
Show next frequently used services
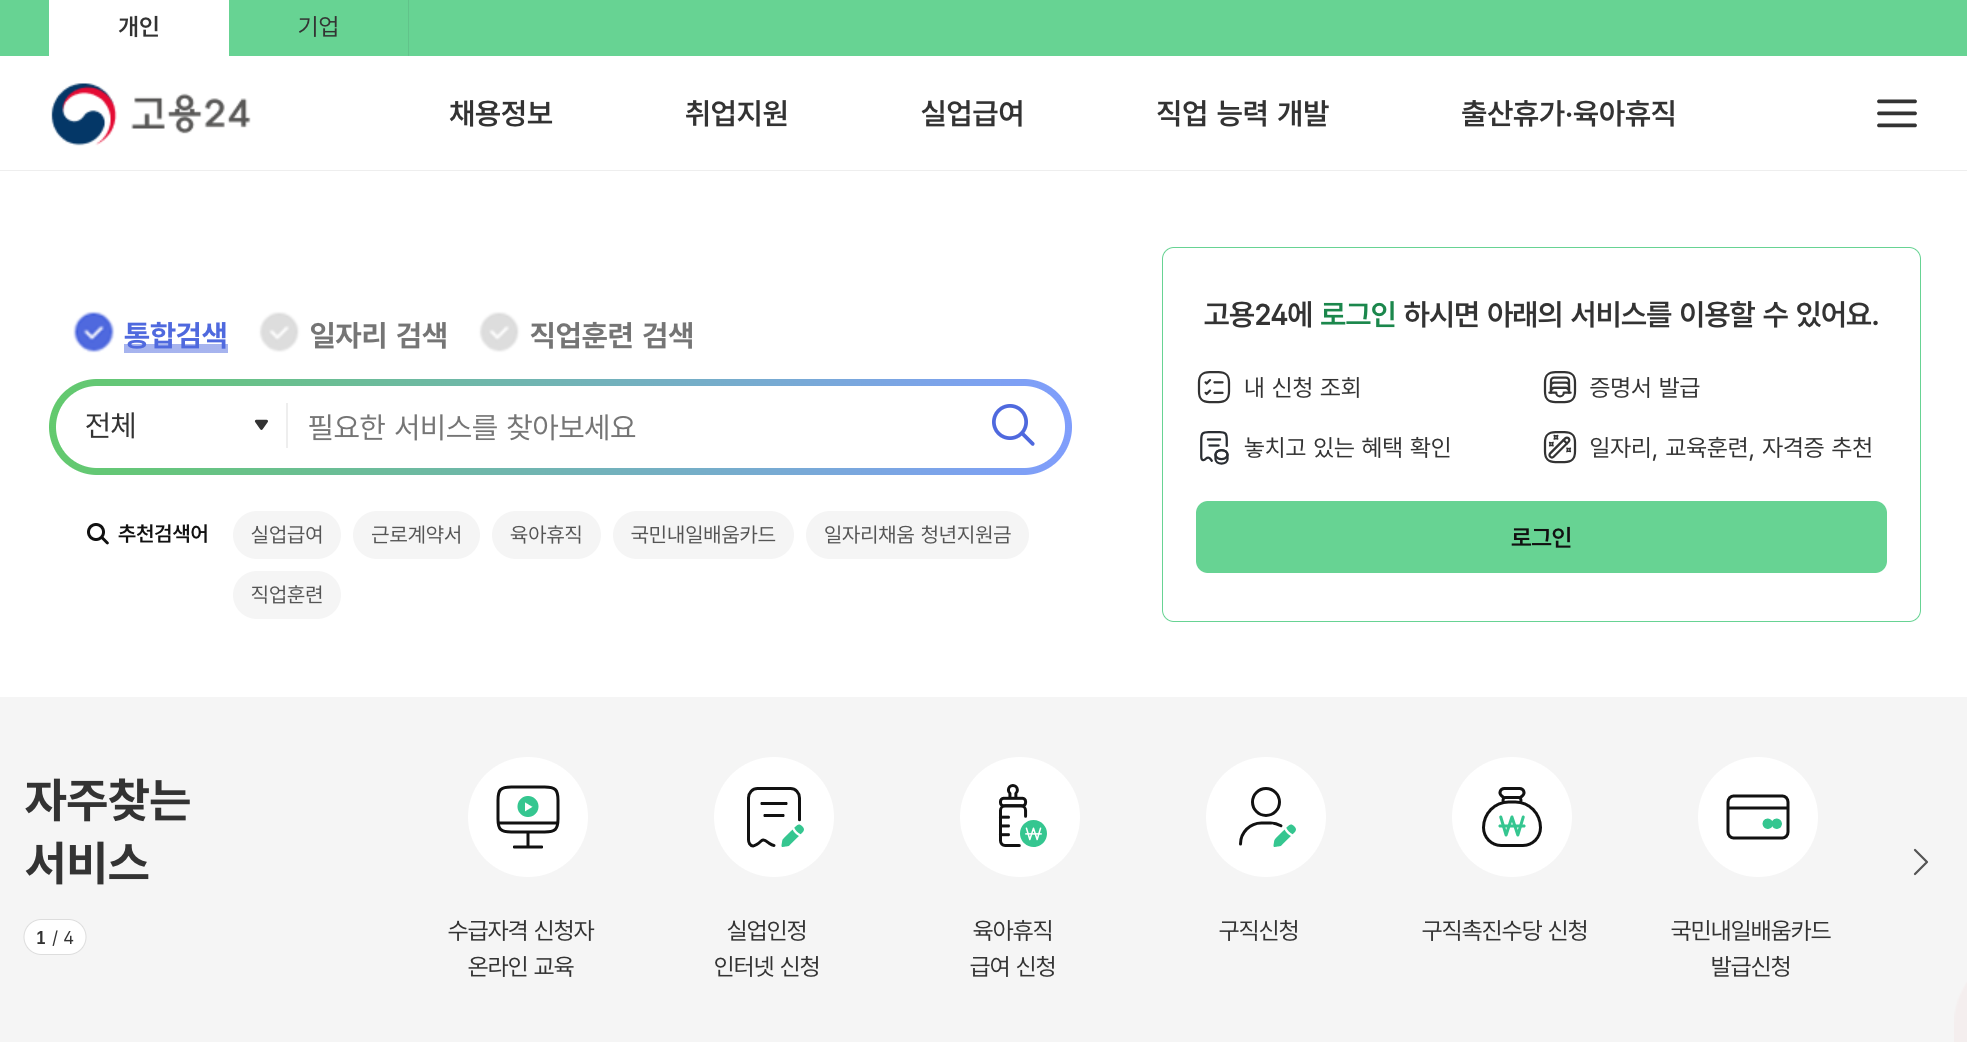point(1919,861)
